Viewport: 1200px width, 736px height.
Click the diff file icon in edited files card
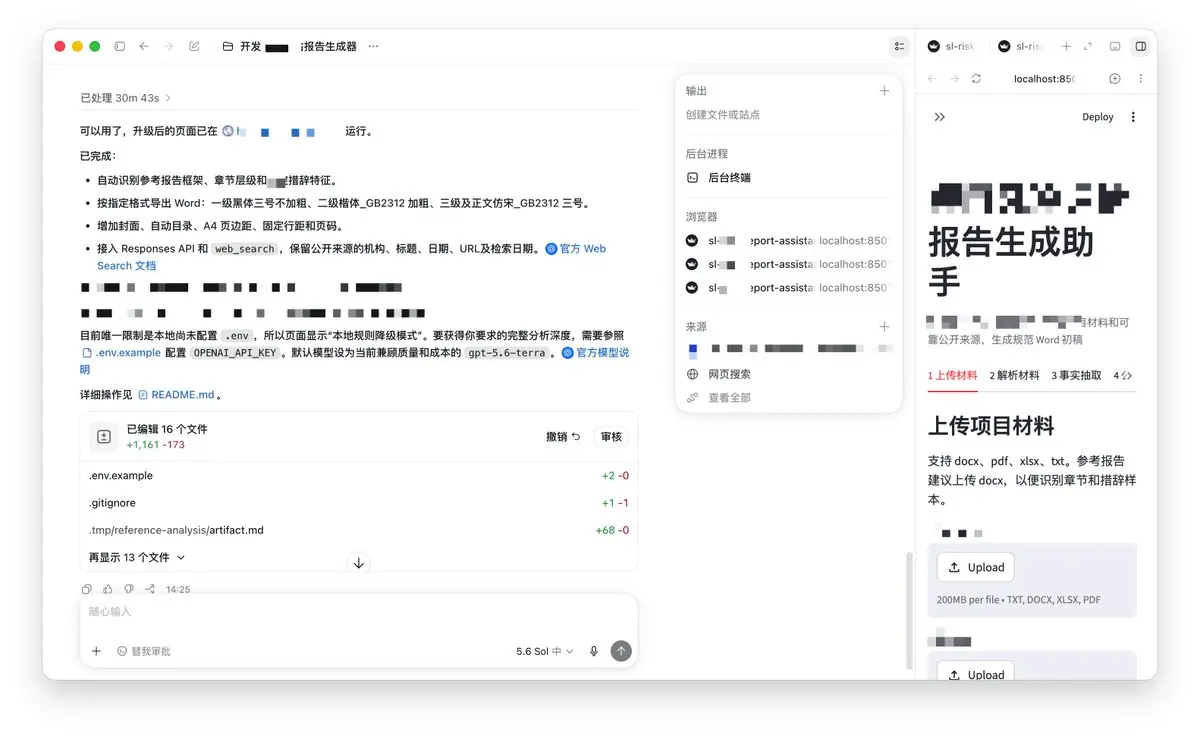pyautogui.click(x=103, y=436)
